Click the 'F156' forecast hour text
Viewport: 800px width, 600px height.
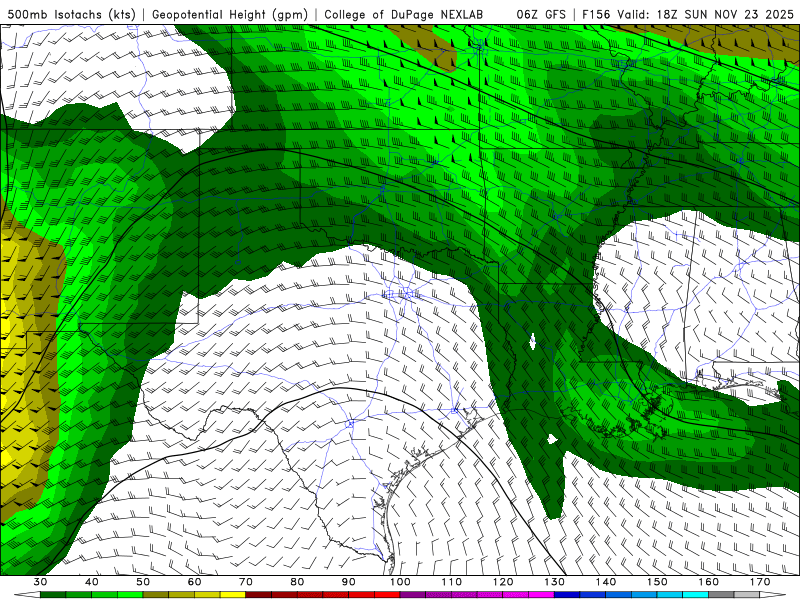click(x=596, y=14)
